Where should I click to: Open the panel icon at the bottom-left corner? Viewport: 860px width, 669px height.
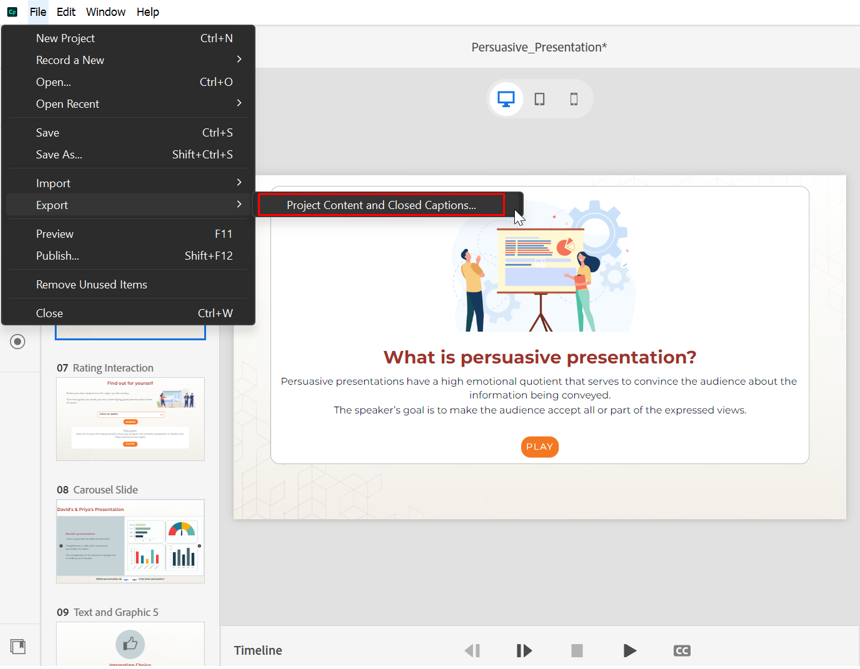click(17, 646)
